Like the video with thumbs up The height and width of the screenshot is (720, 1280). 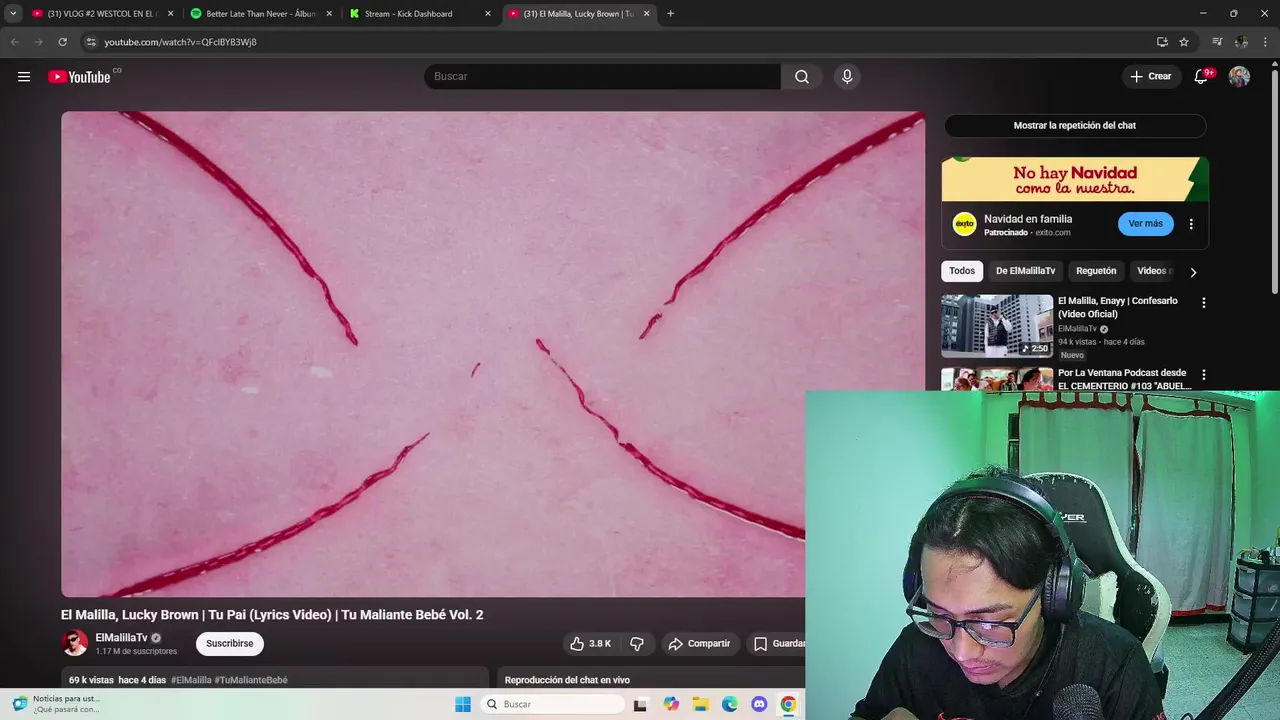pyautogui.click(x=590, y=644)
